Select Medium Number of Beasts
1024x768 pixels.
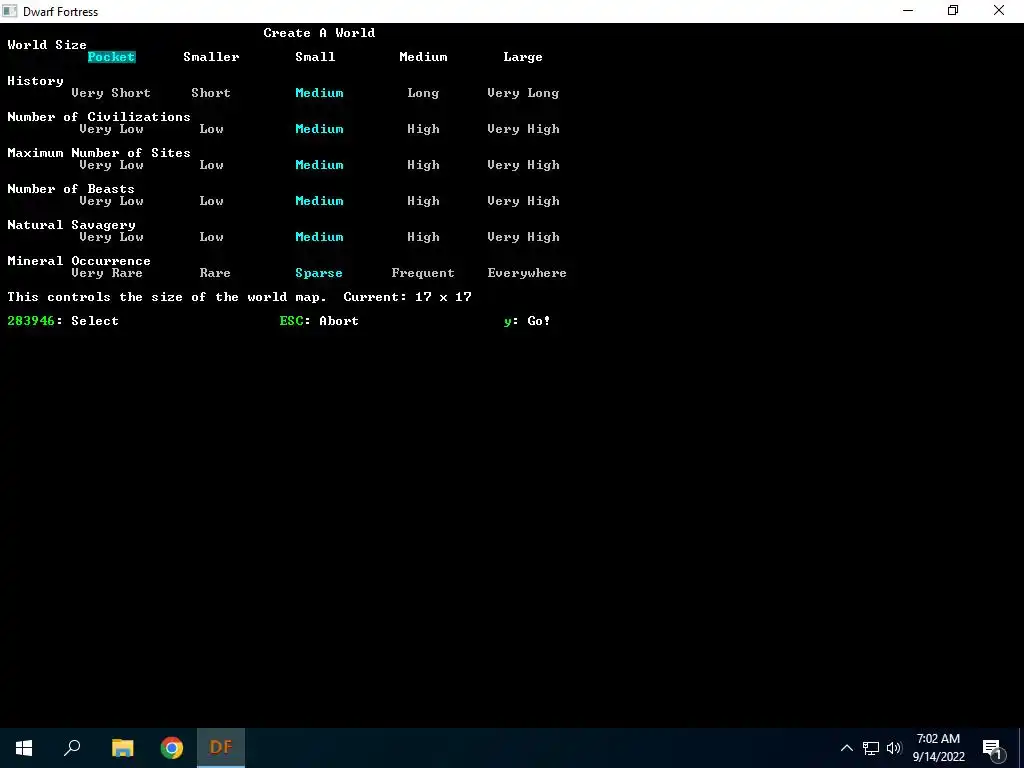319,200
